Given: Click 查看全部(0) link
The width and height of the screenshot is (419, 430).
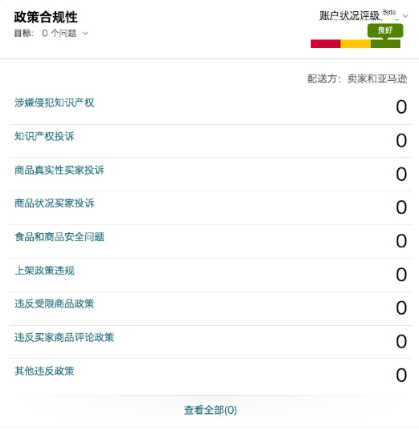Looking at the screenshot, I should 210,410.
